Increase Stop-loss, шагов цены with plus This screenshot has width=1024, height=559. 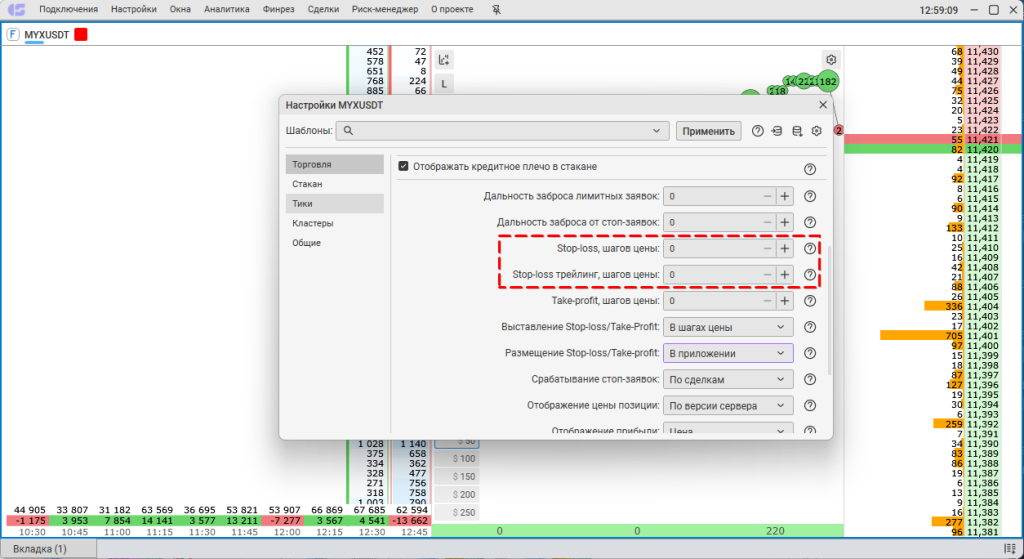pyautogui.click(x=785, y=248)
